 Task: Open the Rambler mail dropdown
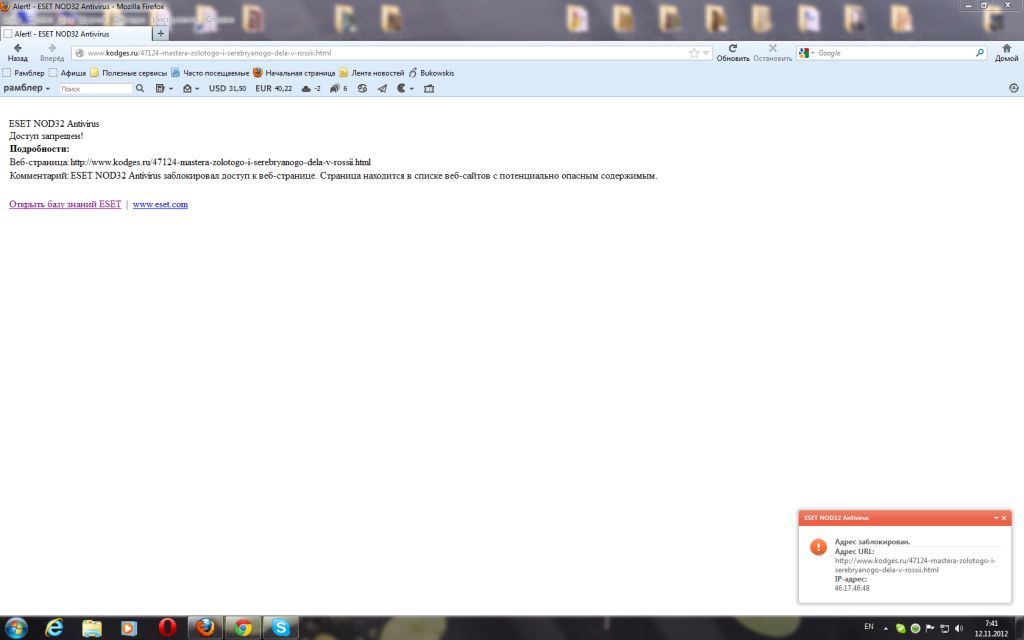click(x=191, y=89)
